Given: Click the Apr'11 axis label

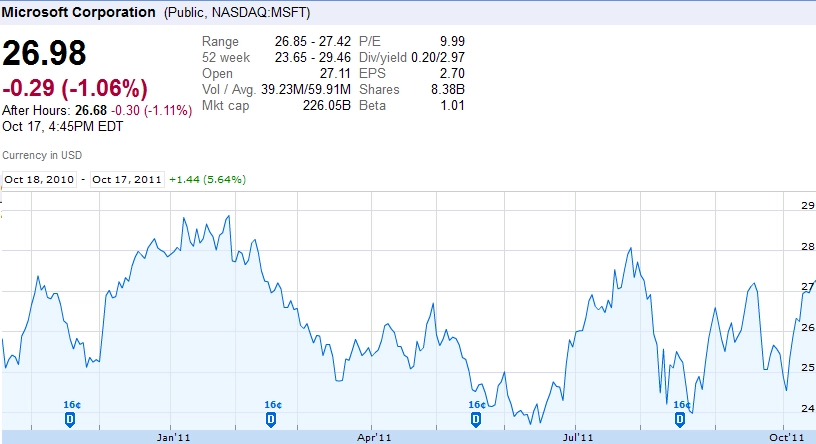Looking at the screenshot, I should [x=374, y=437].
